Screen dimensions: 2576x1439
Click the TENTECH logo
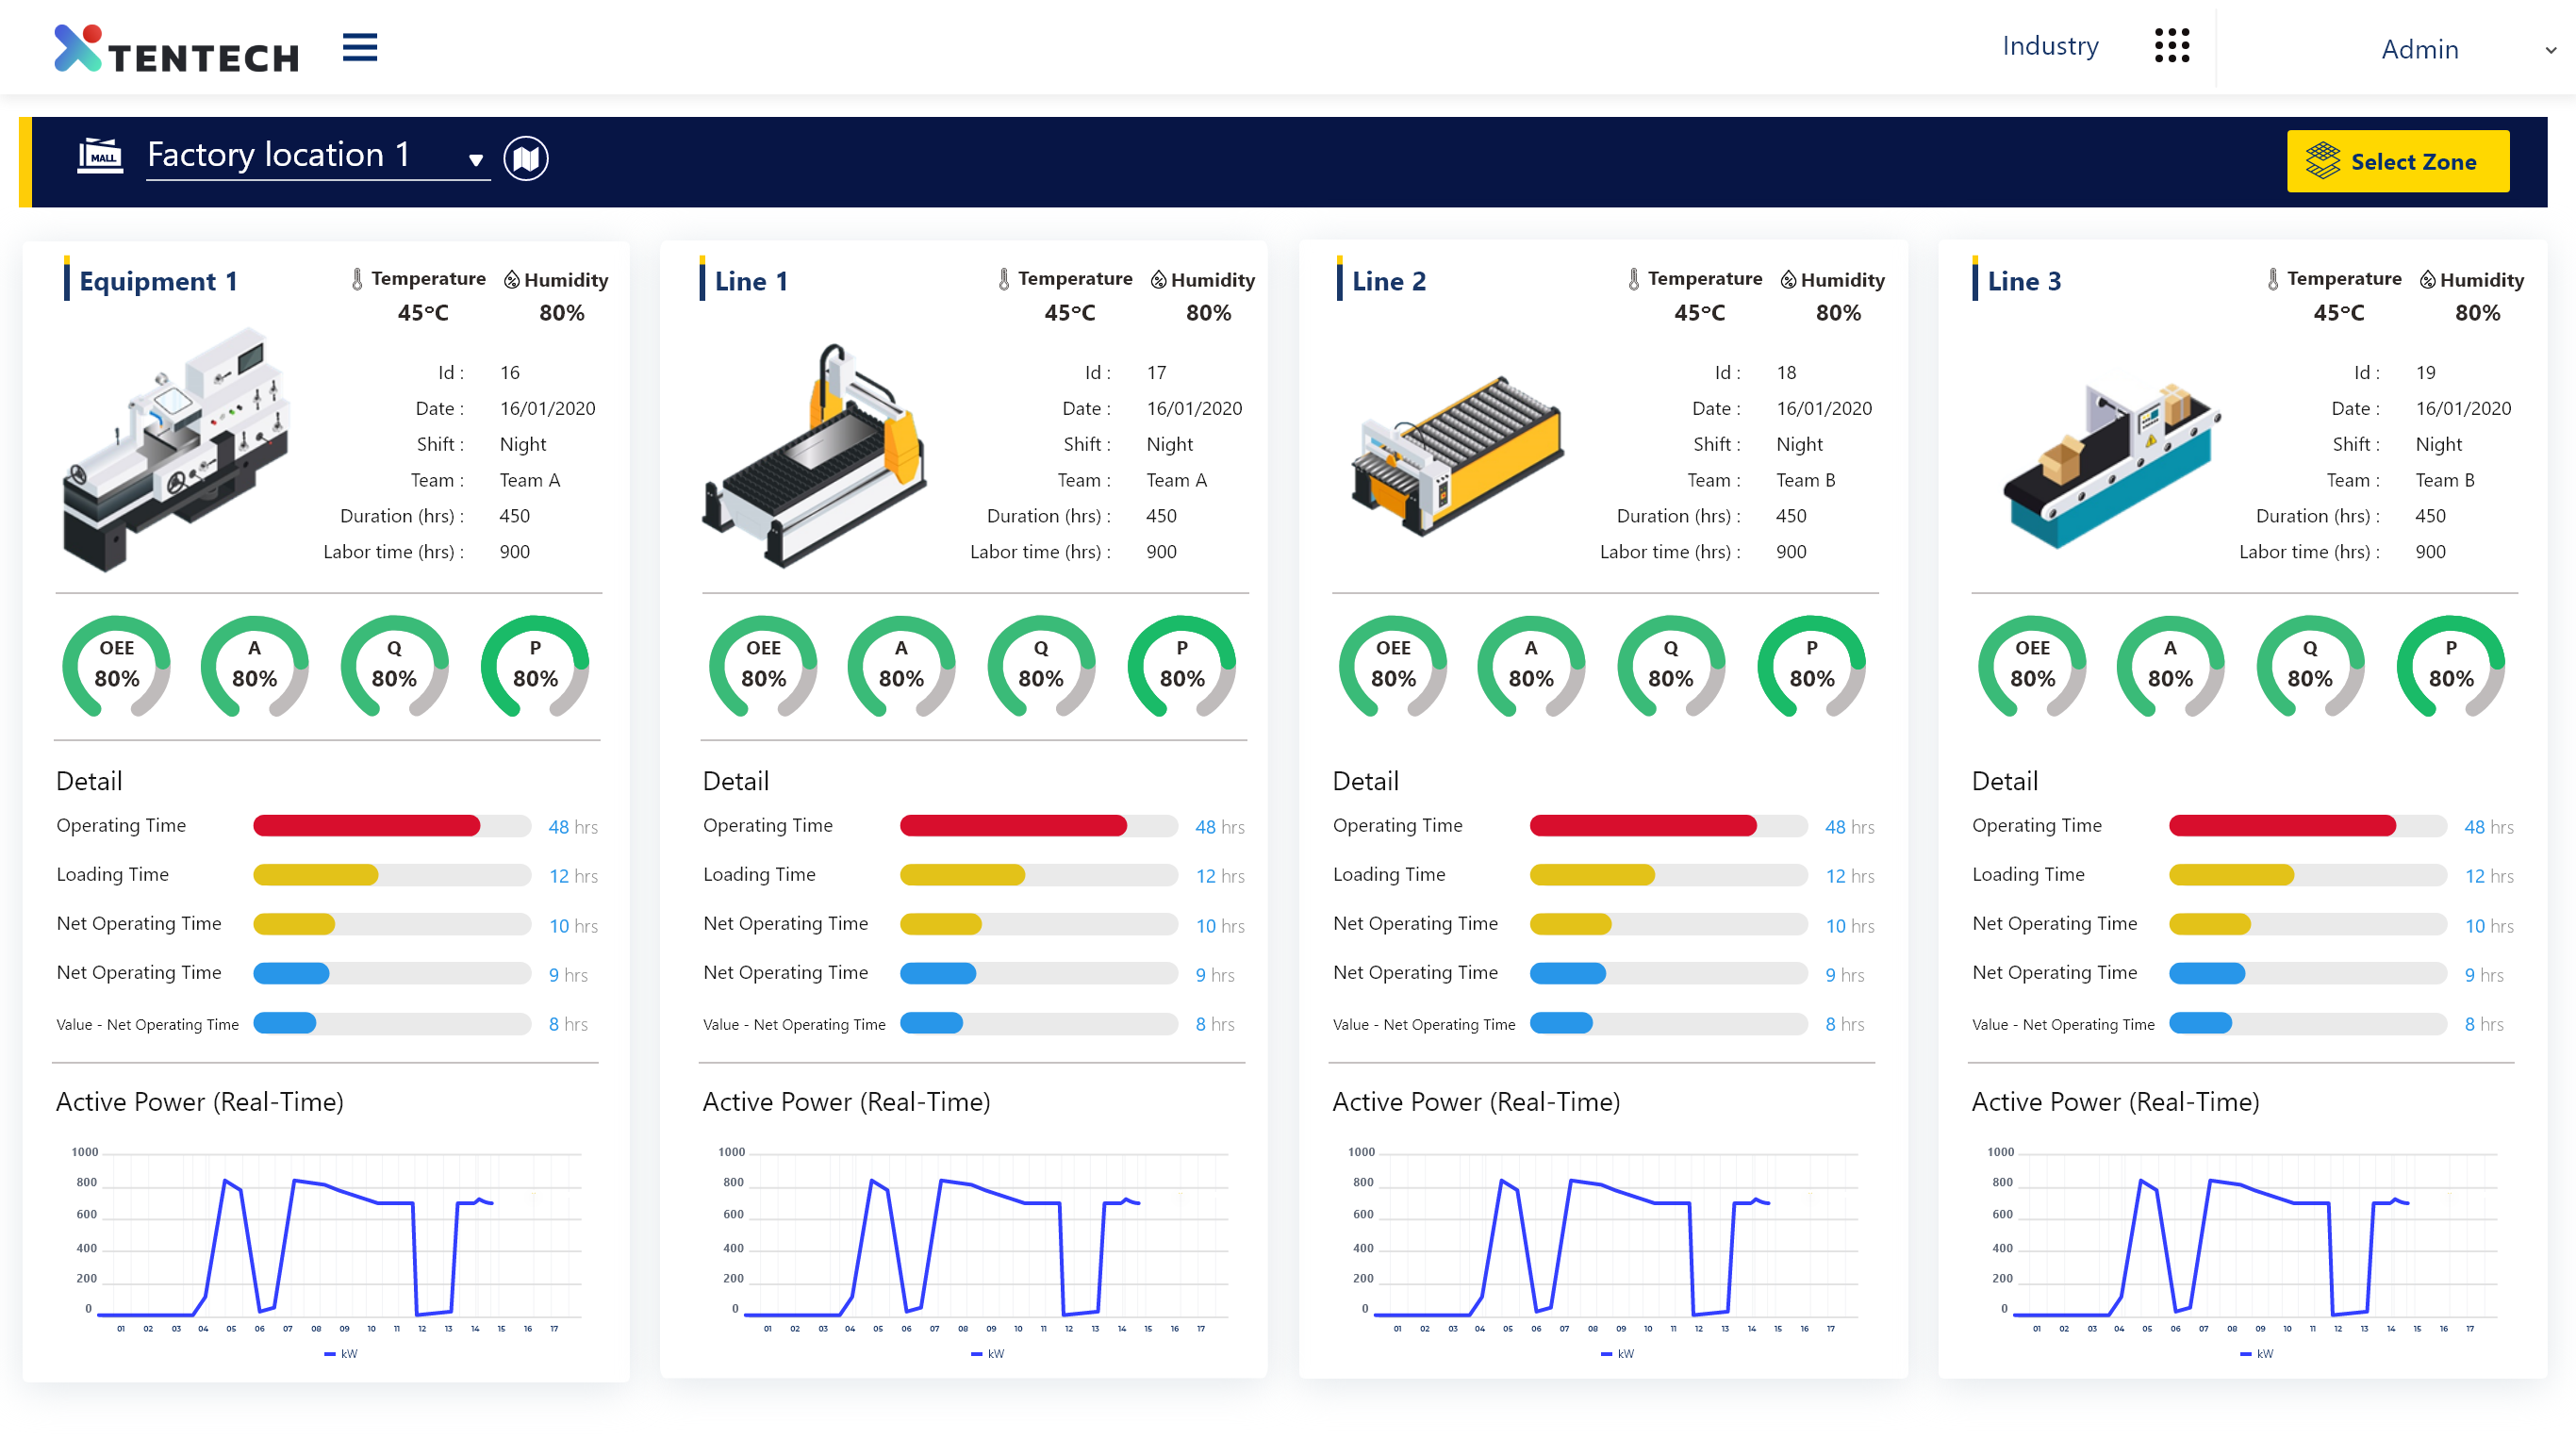[x=177, y=49]
